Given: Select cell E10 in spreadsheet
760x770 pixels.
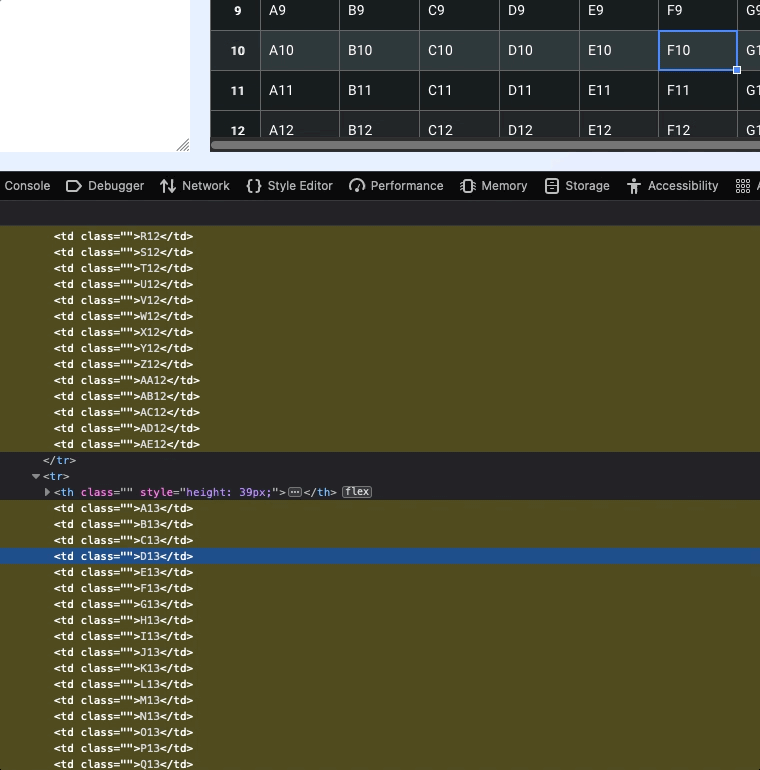Looking at the screenshot, I should 619,51.
